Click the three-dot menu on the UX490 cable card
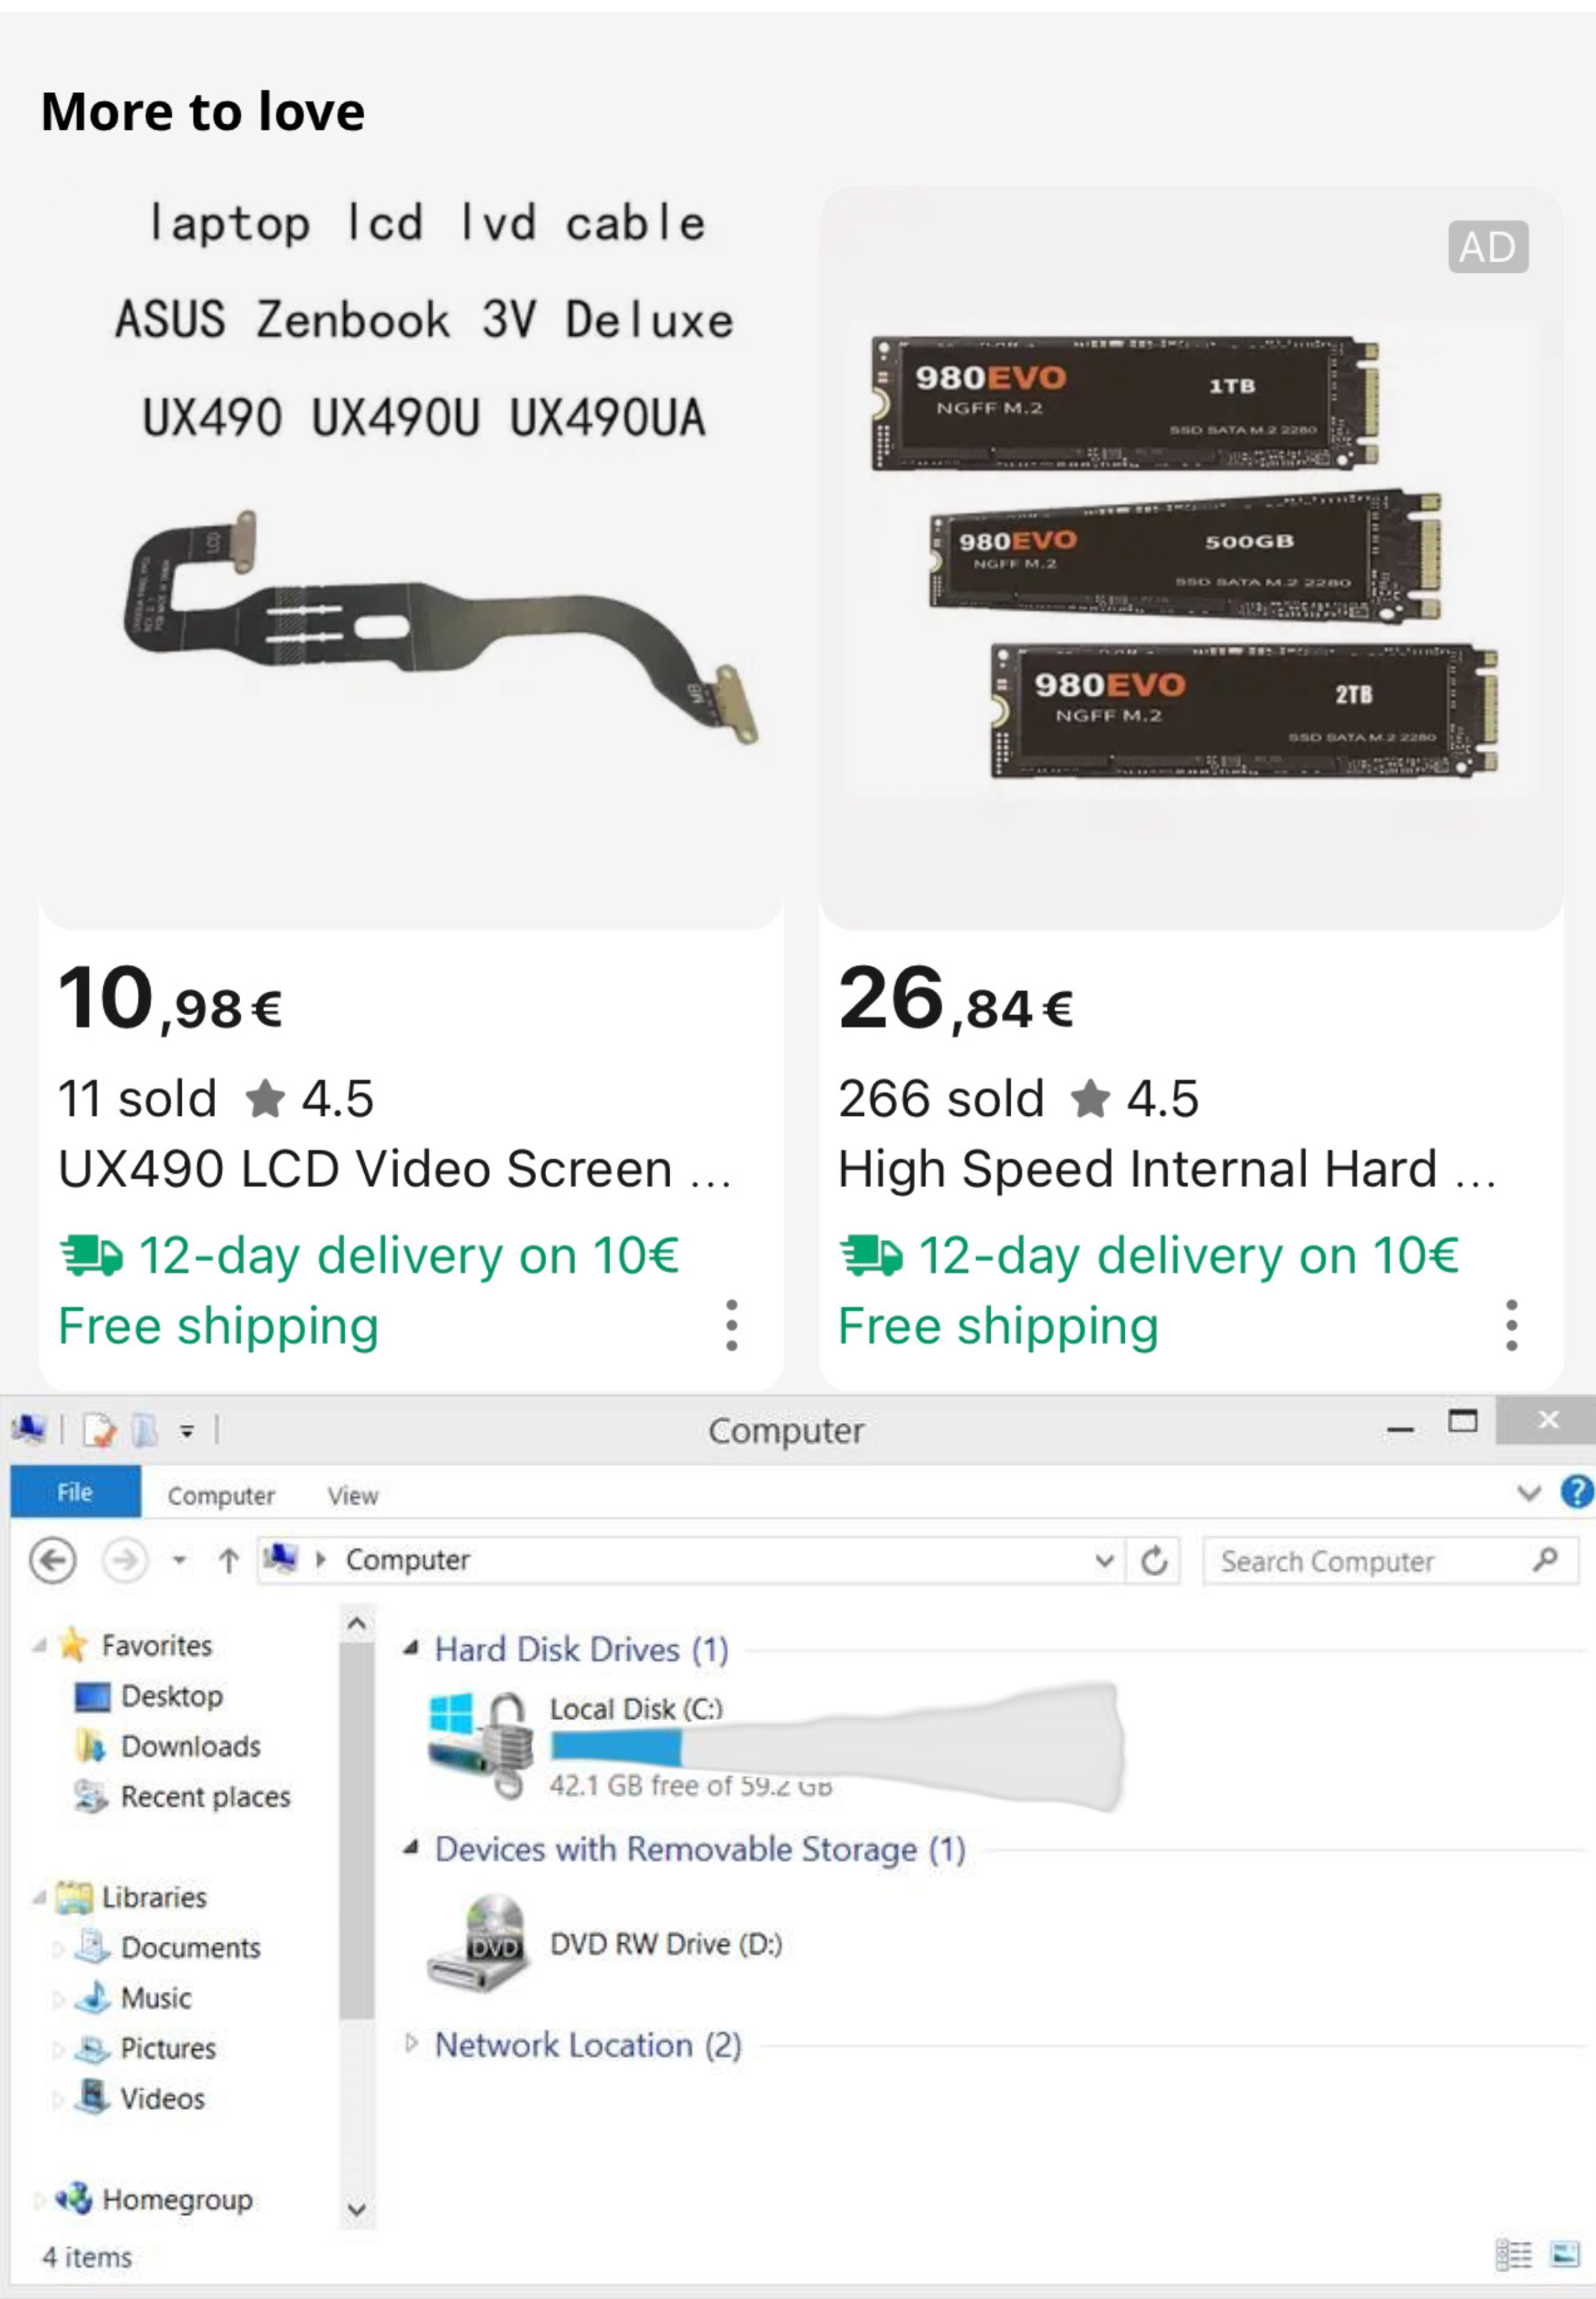This screenshot has height=2299, width=1596. coord(731,1325)
